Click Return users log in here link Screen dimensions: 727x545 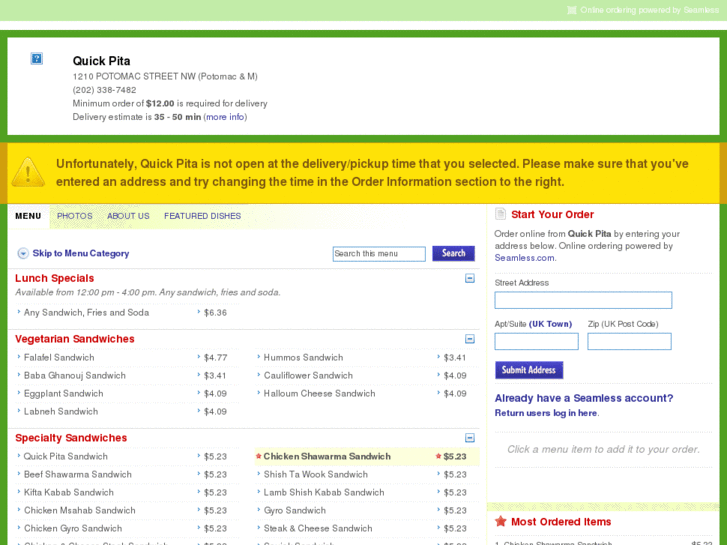546,413
